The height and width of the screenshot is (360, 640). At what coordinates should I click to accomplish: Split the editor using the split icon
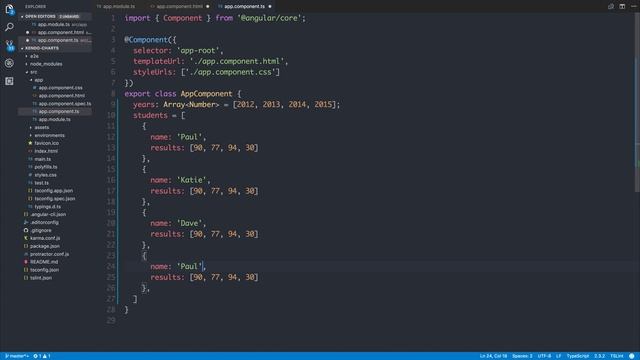pyautogui.click(x=622, y=6)
